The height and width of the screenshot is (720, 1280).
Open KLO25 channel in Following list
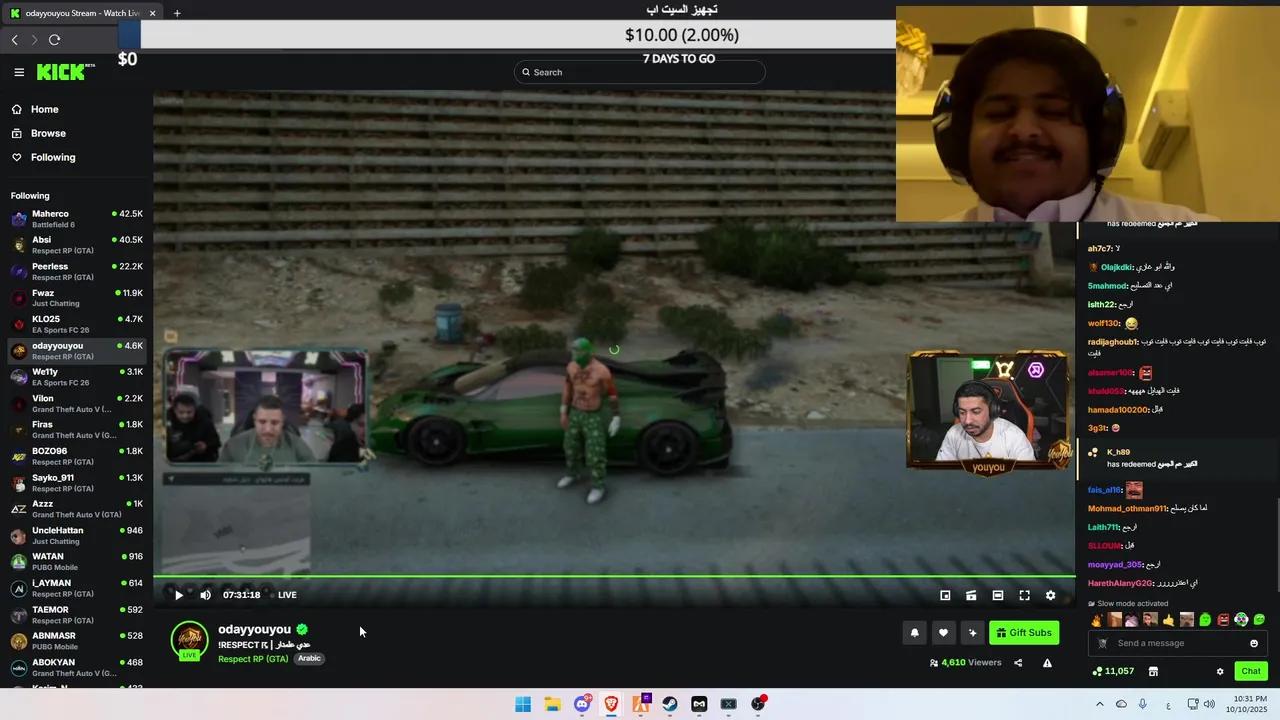77,324
